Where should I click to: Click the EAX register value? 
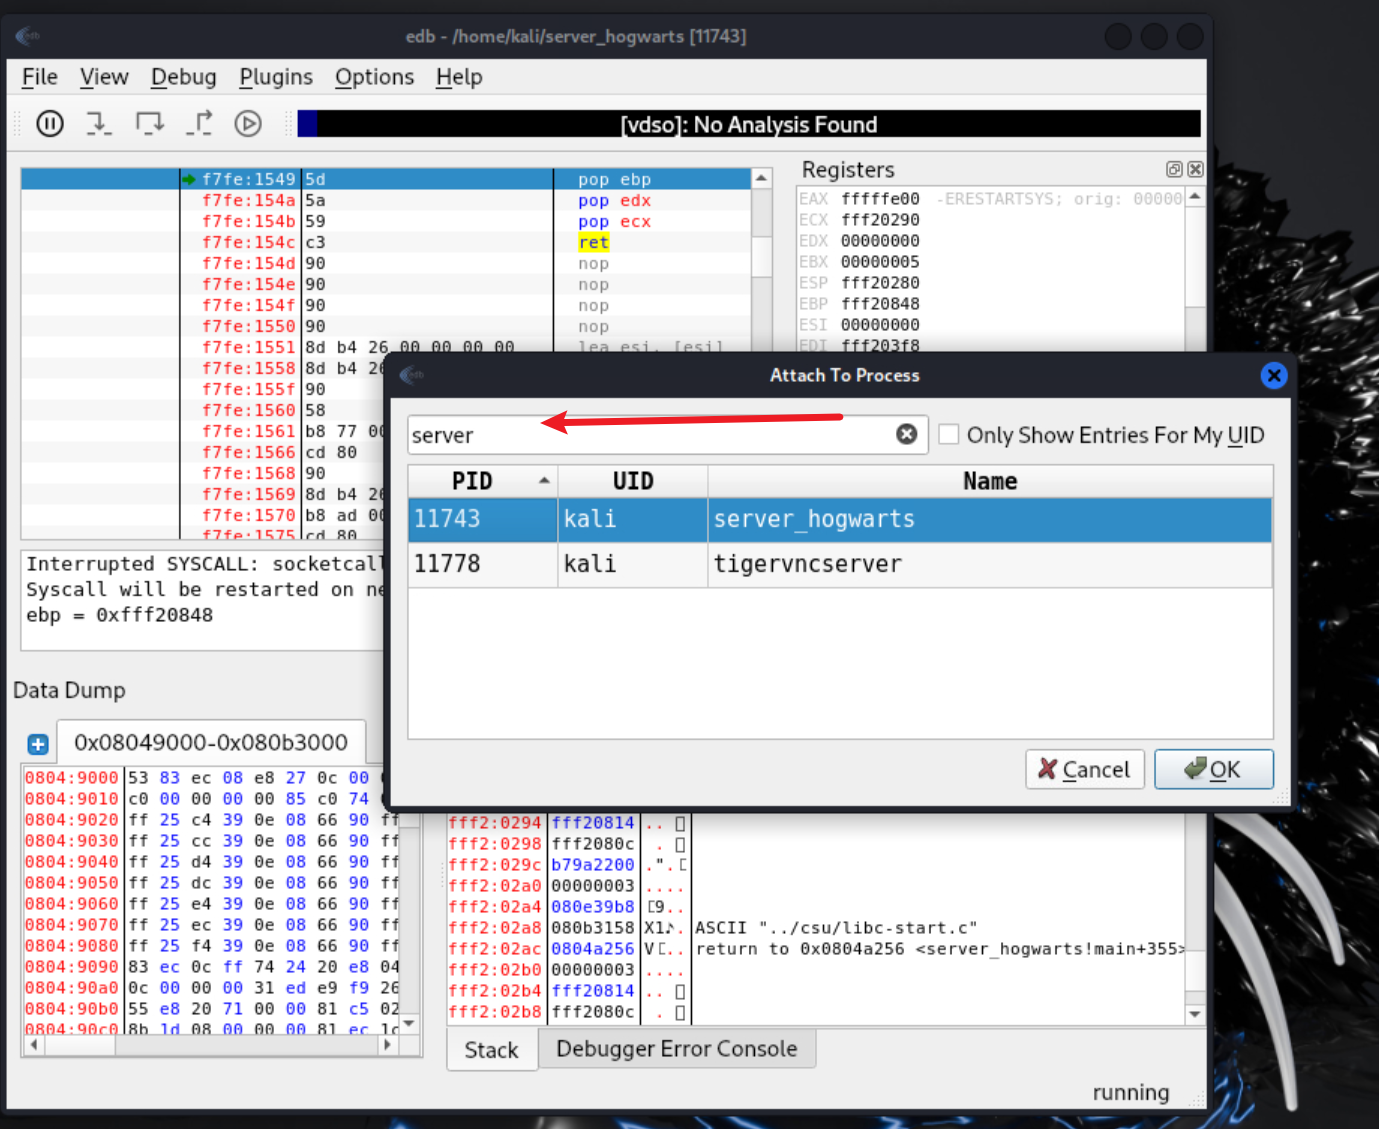tap(880, 199)
